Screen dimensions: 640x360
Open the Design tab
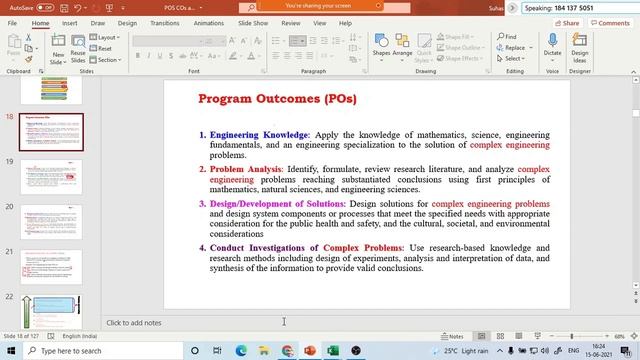(127, 23)
